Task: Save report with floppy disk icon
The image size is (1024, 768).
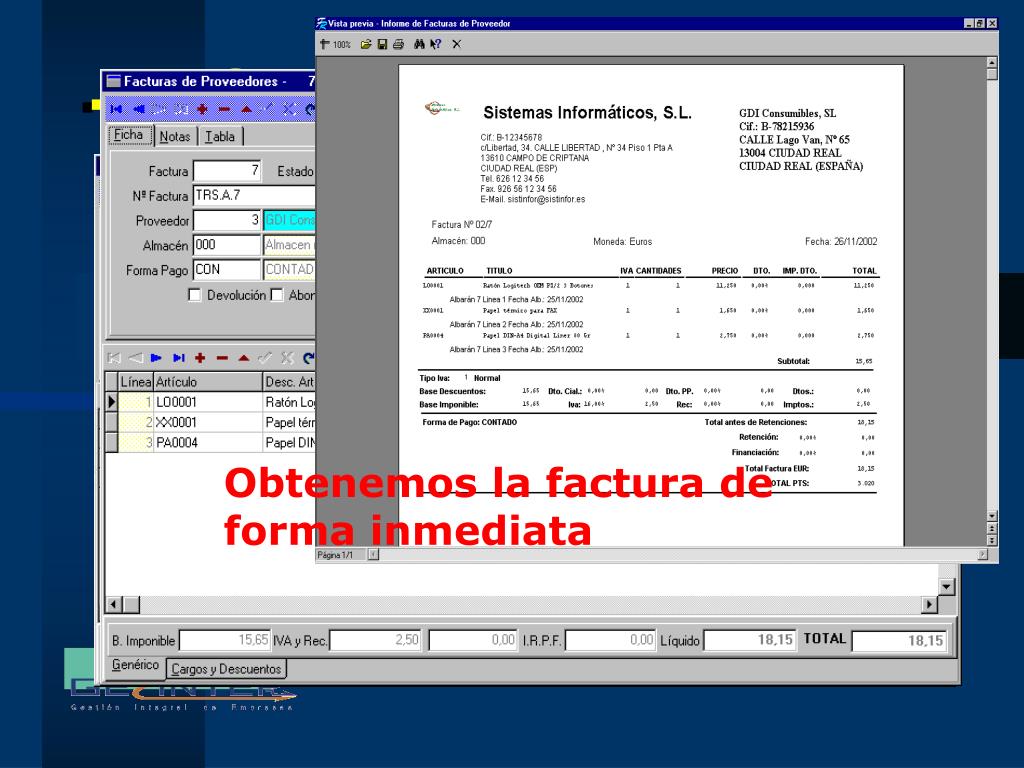Action: coord(382,44)
